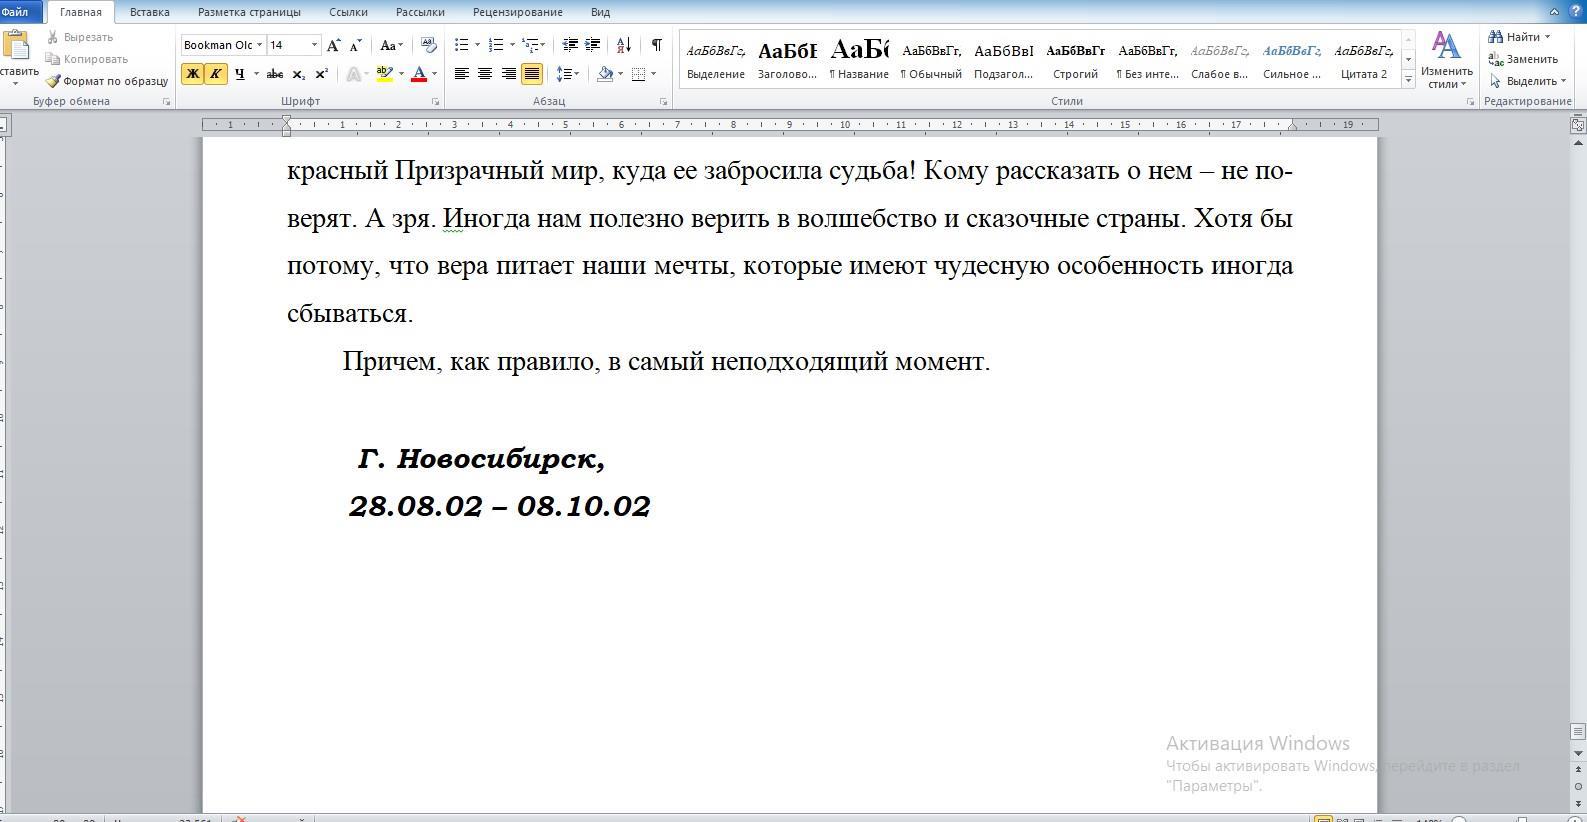Sort text with the sort icon
The image size is (1587, 822).
click(x=624, y=45)
